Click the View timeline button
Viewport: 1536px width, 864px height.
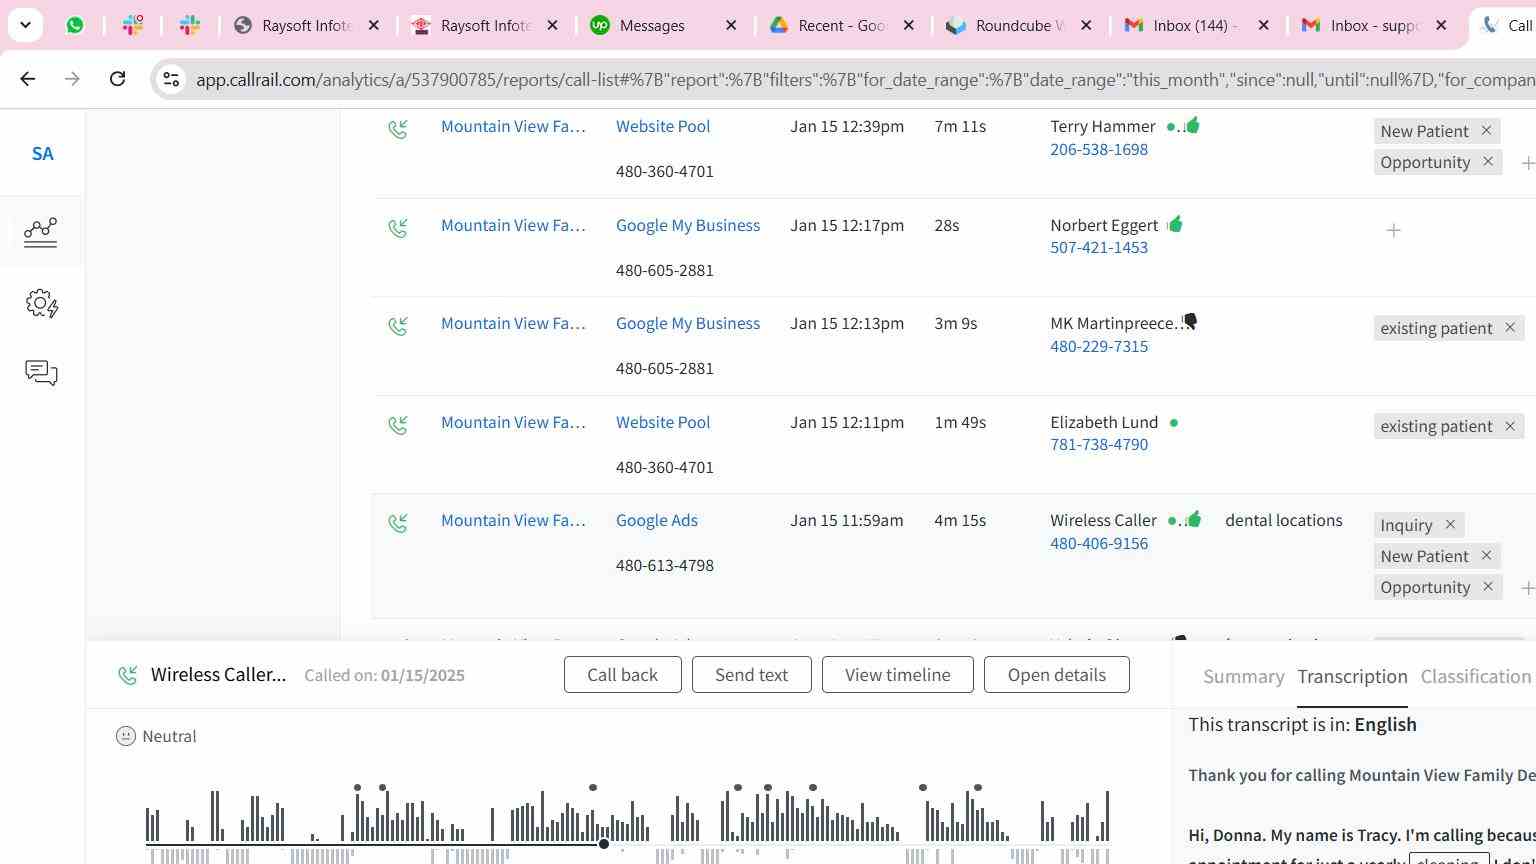pos(898,675)
